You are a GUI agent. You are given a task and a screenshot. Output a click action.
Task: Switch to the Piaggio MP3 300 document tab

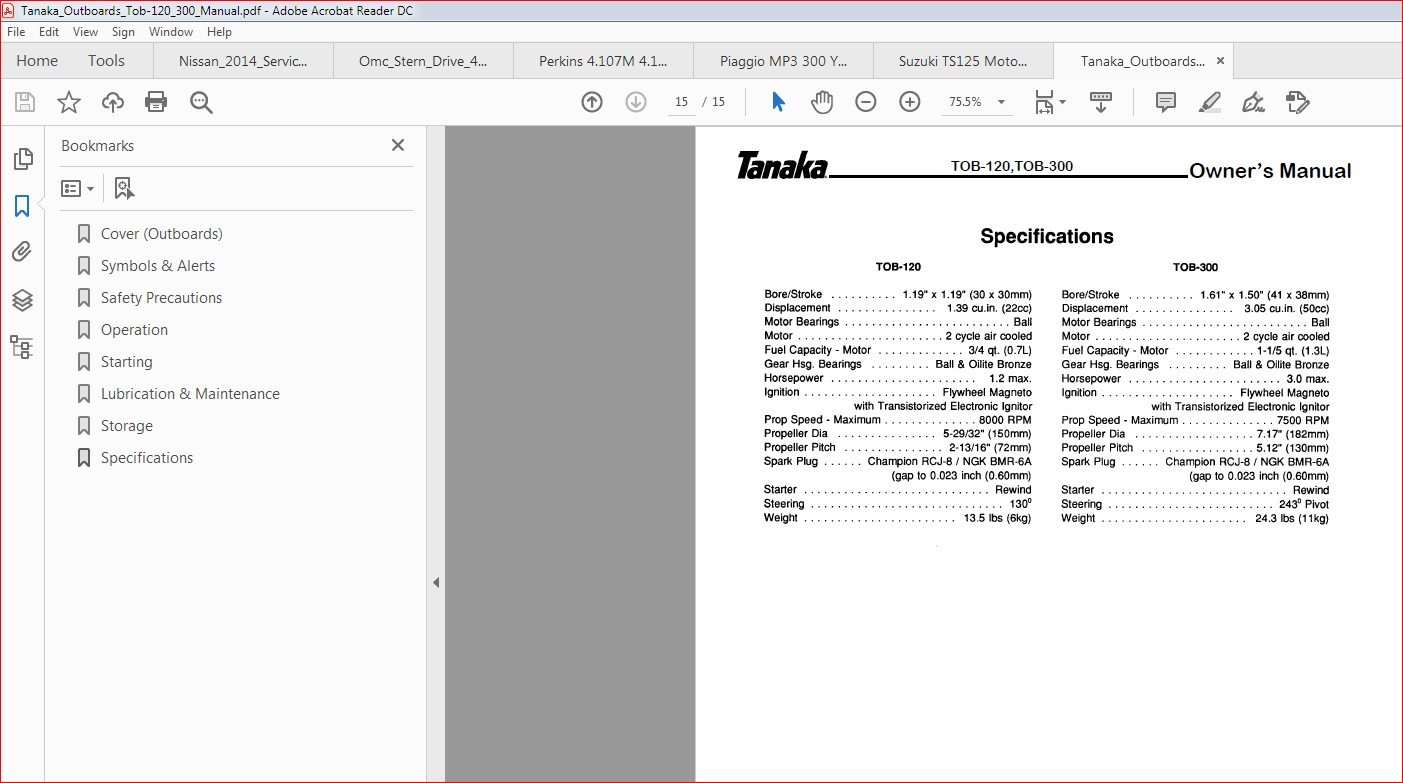783,61
